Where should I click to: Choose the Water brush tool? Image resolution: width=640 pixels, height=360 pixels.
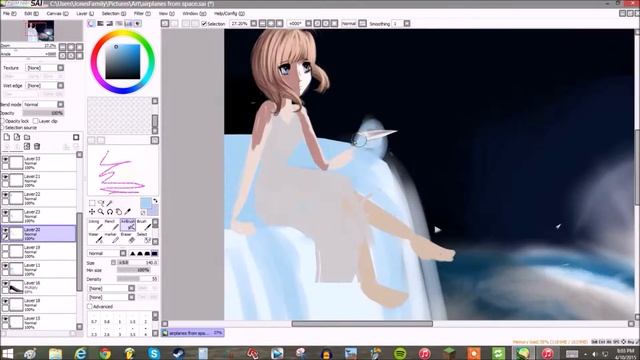96,238
